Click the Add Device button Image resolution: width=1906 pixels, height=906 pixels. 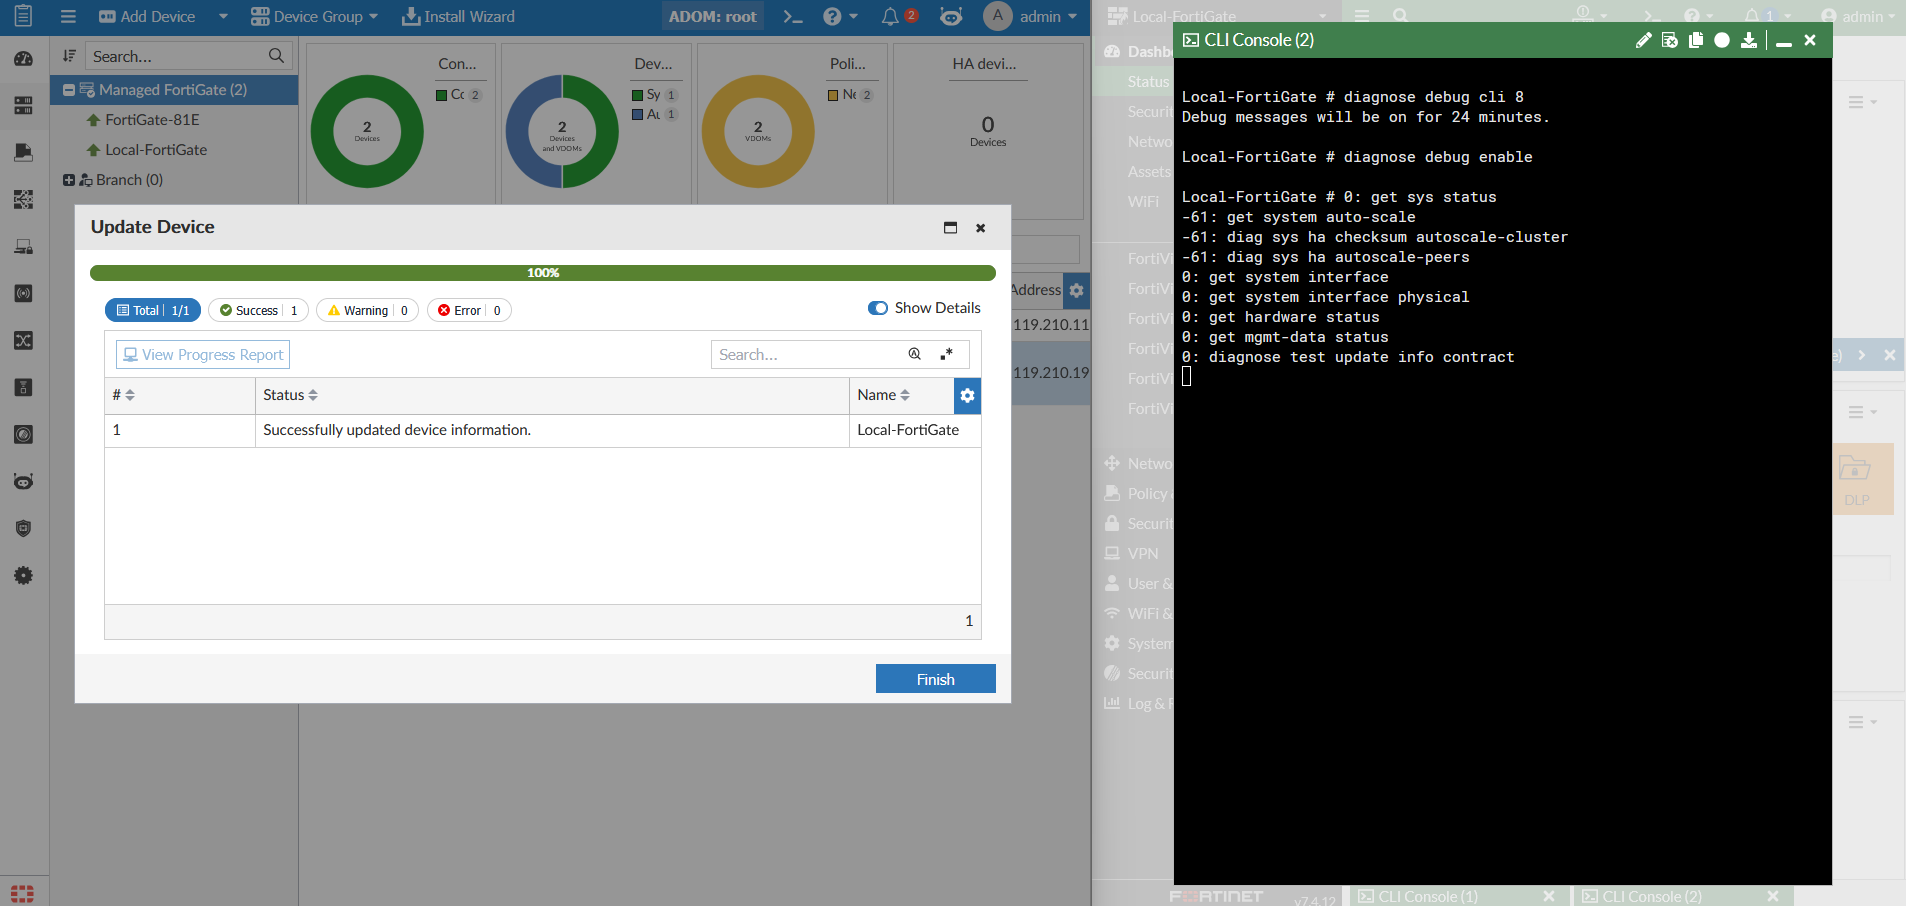point(147,17)
